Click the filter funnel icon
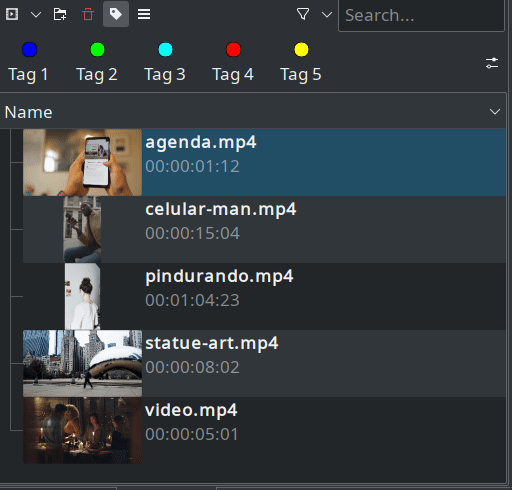This screenshot has height=490, width=512. tap(303, 14)
